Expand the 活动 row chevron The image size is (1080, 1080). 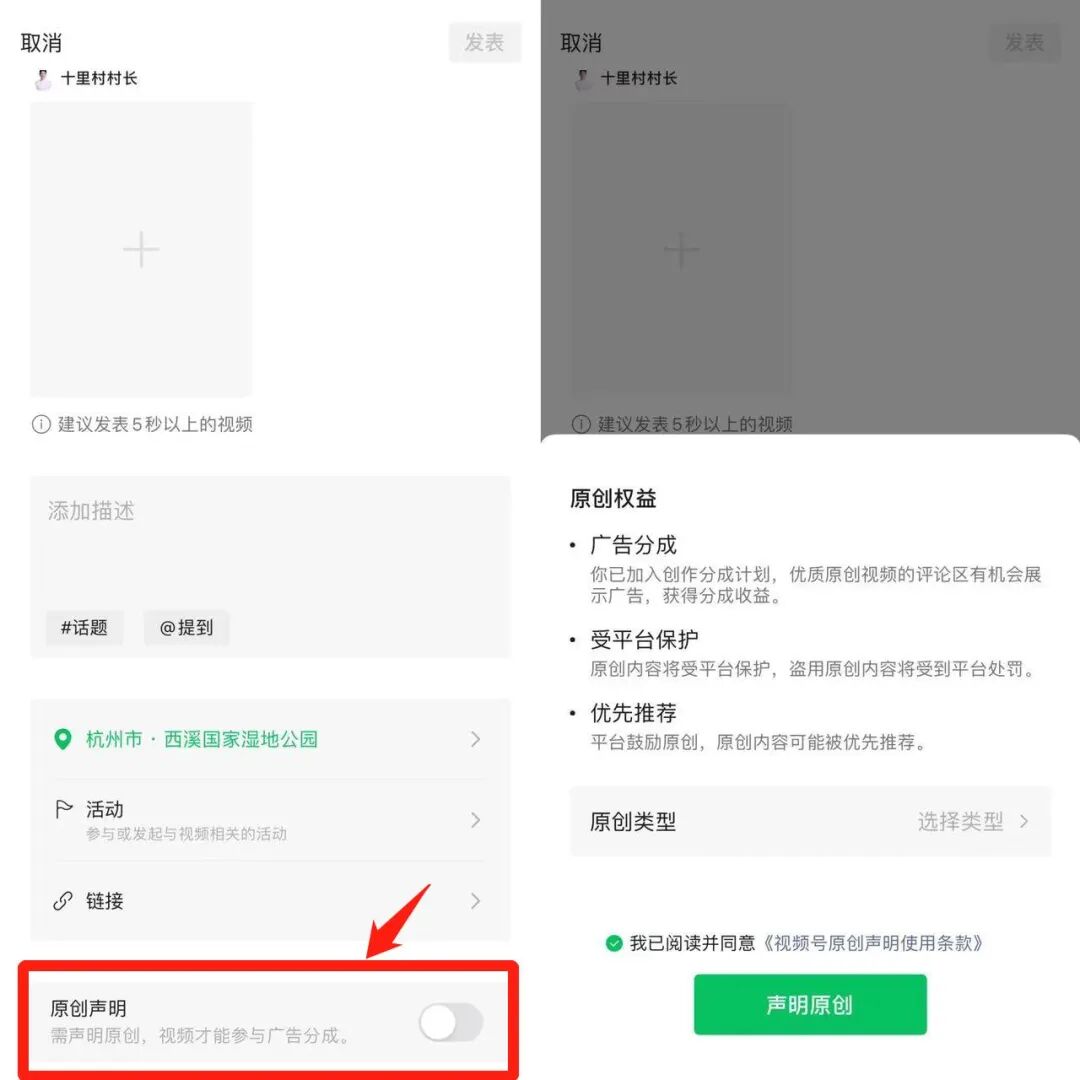point(475,820)
